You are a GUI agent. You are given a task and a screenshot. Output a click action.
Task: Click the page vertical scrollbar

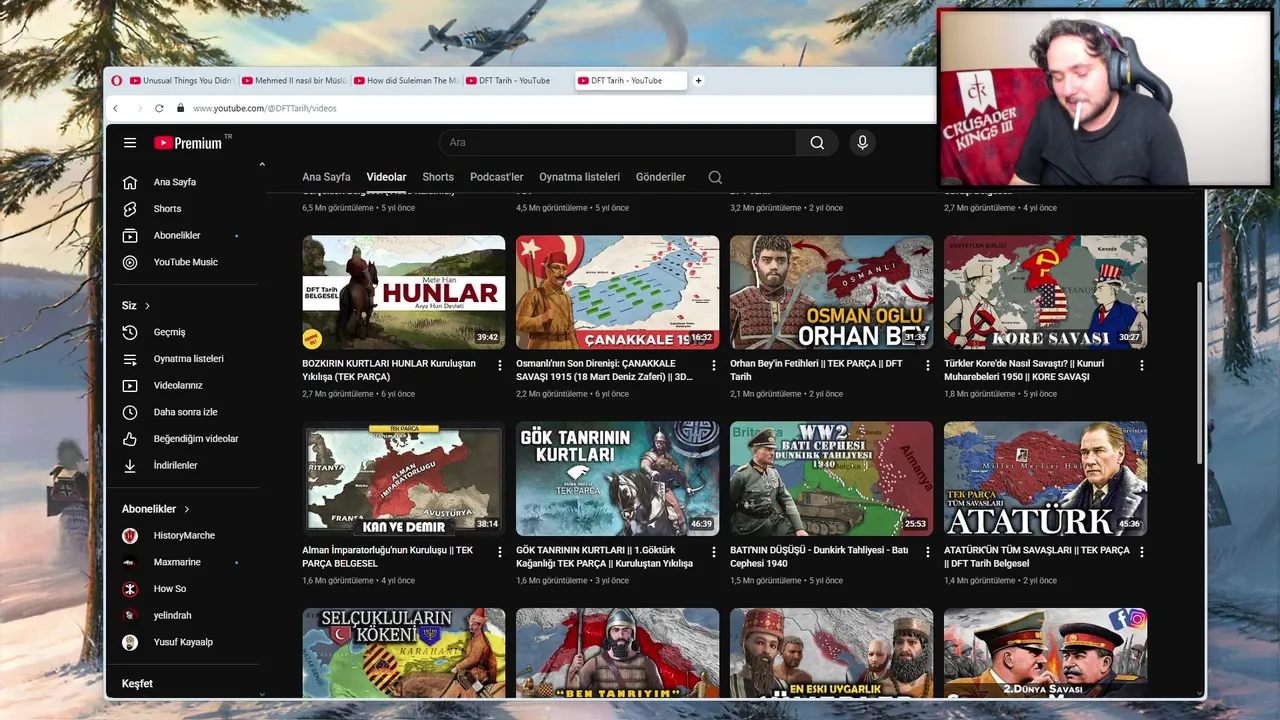pyautogui.click(x=1199, y=372)
